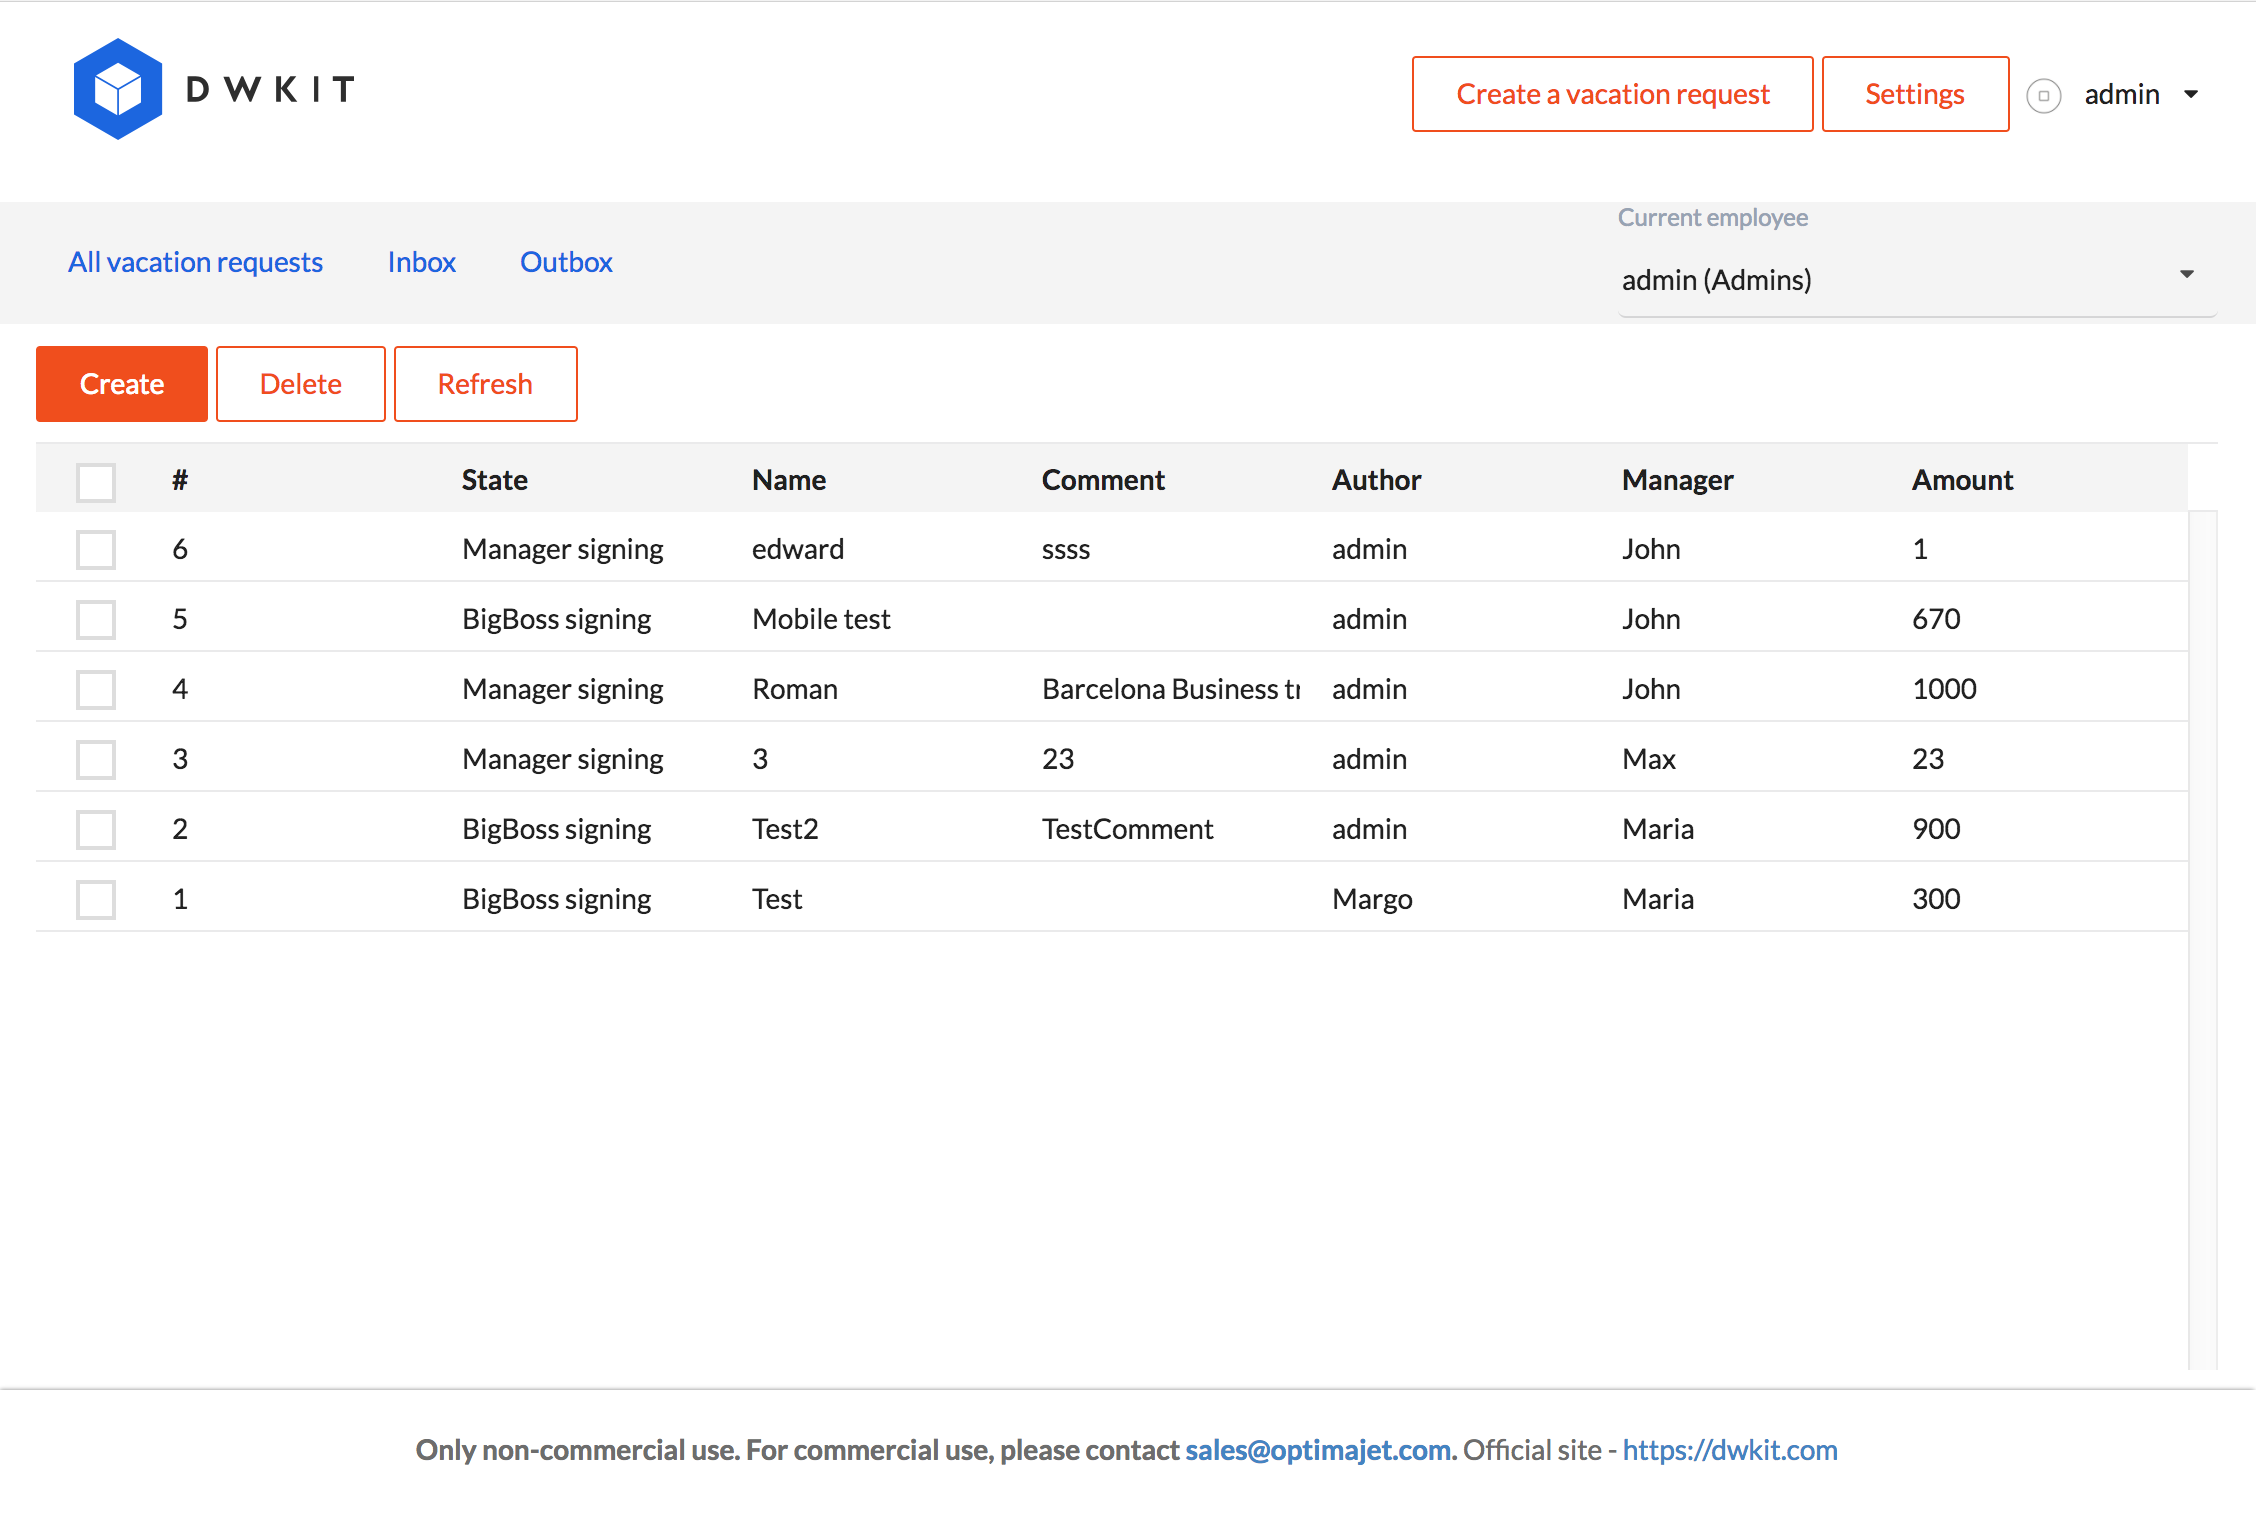Open the Inbox tab
Screen dimensions: 2256x1518
pos(421,262)
